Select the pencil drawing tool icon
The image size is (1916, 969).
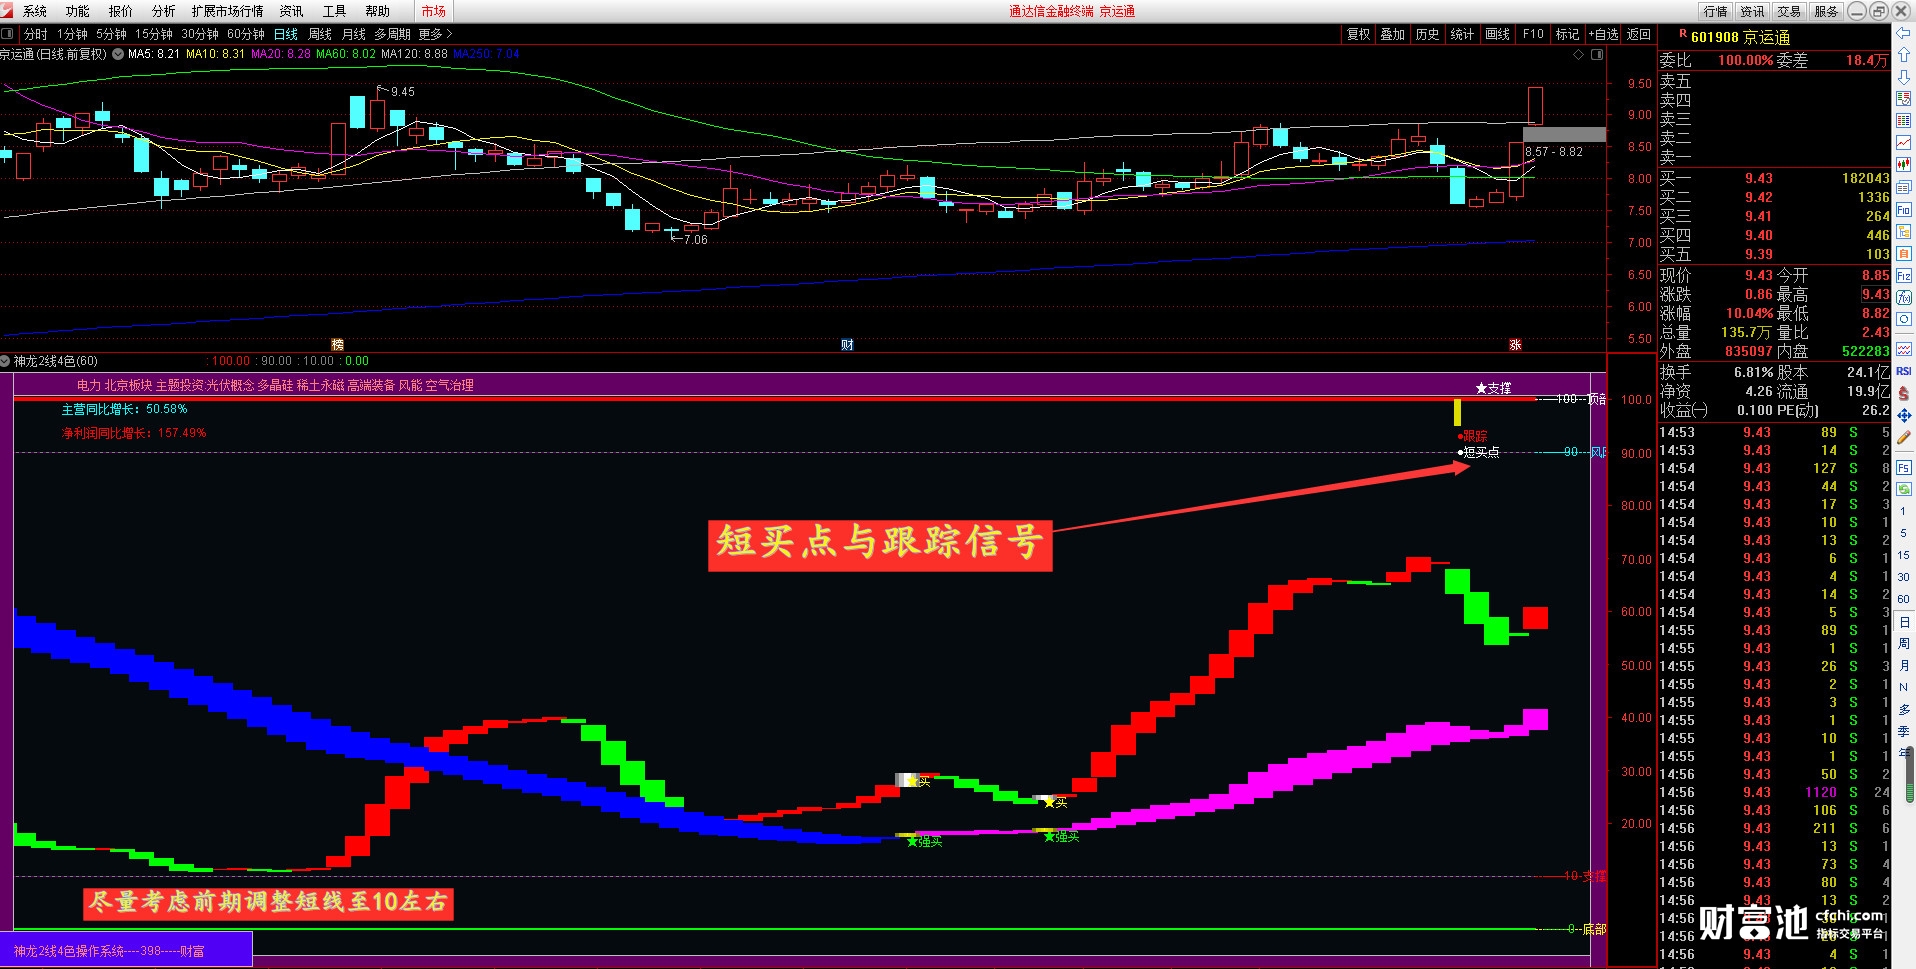(1903, 437)
